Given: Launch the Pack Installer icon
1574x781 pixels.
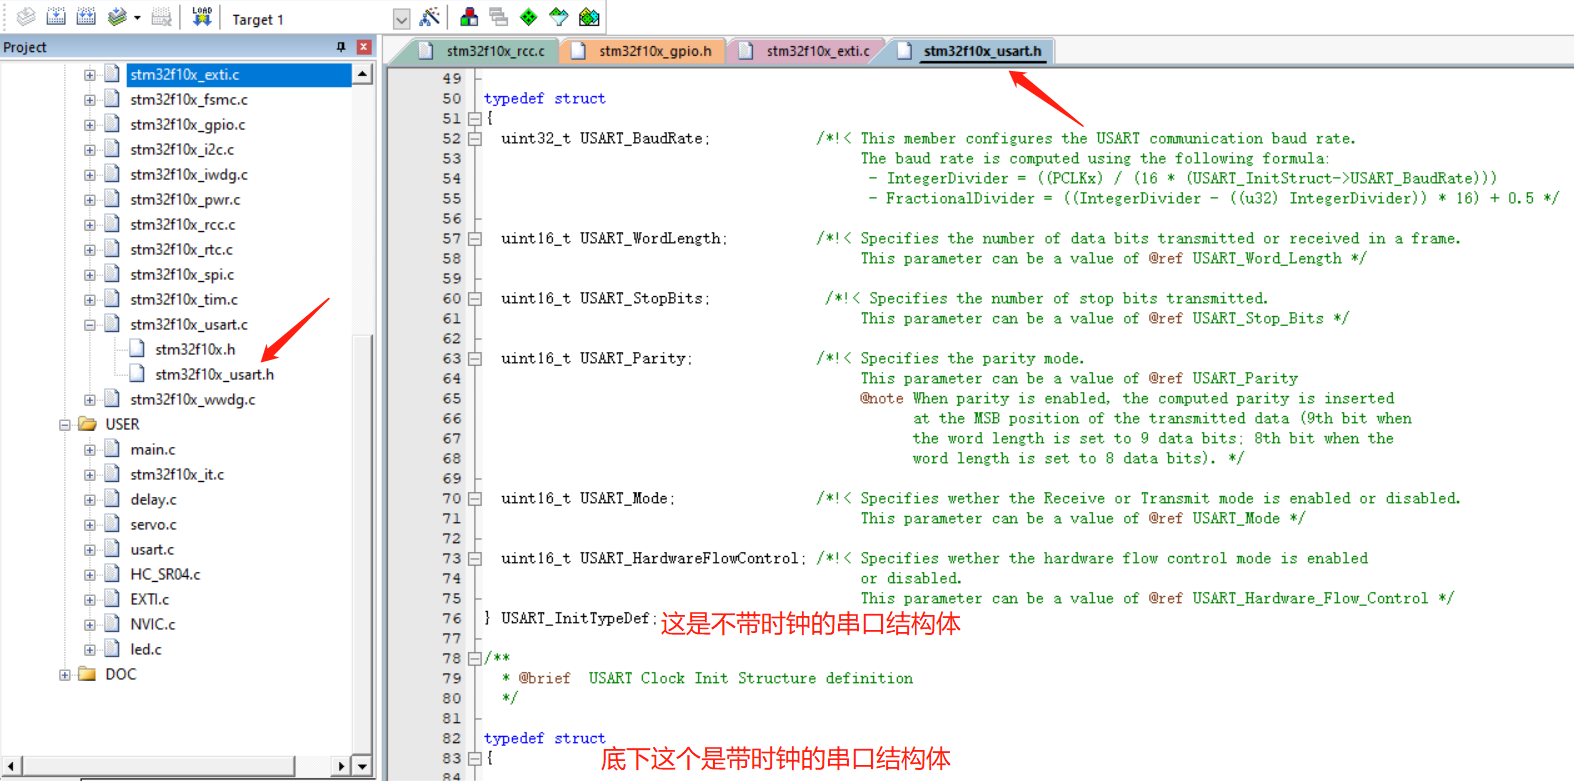Looking at the screenshot, I should [x=589, y=17].
